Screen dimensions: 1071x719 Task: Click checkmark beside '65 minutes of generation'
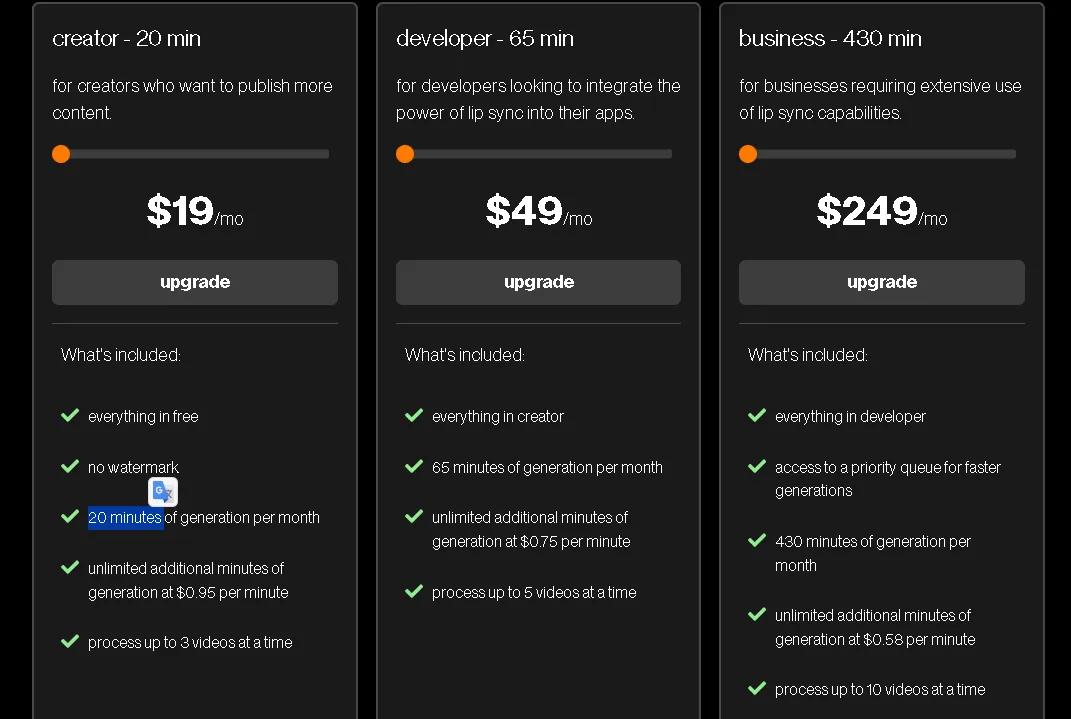click(x=414, y=466)
